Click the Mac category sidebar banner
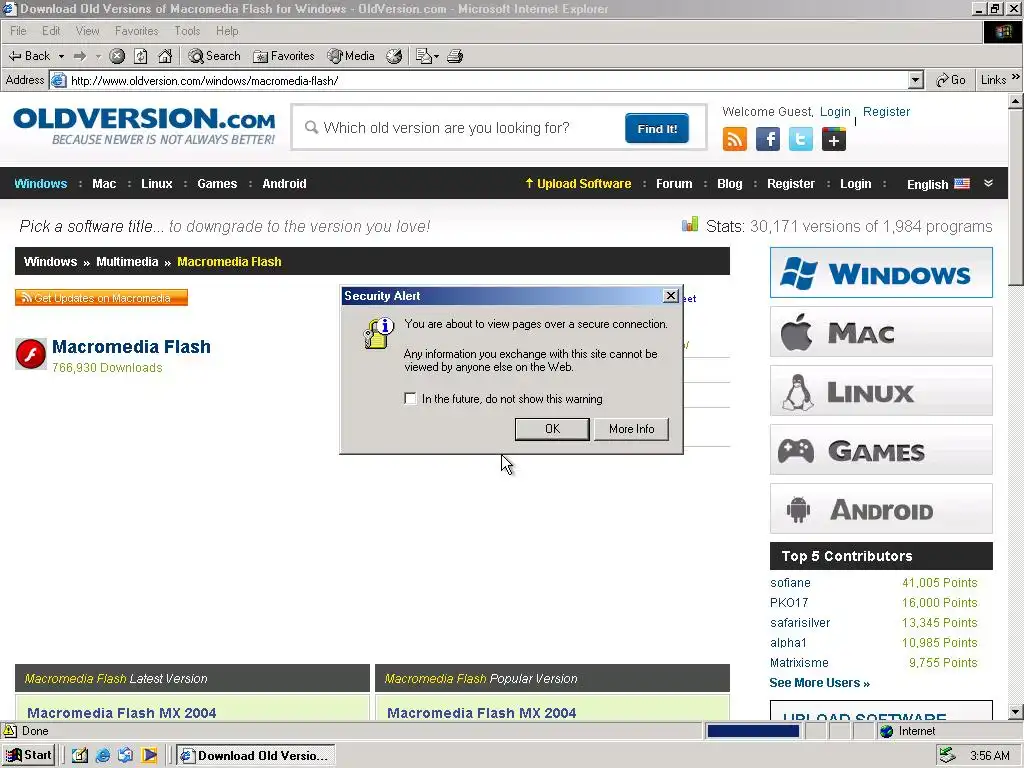Viewport: 1024px width, 768px height. 881,332
